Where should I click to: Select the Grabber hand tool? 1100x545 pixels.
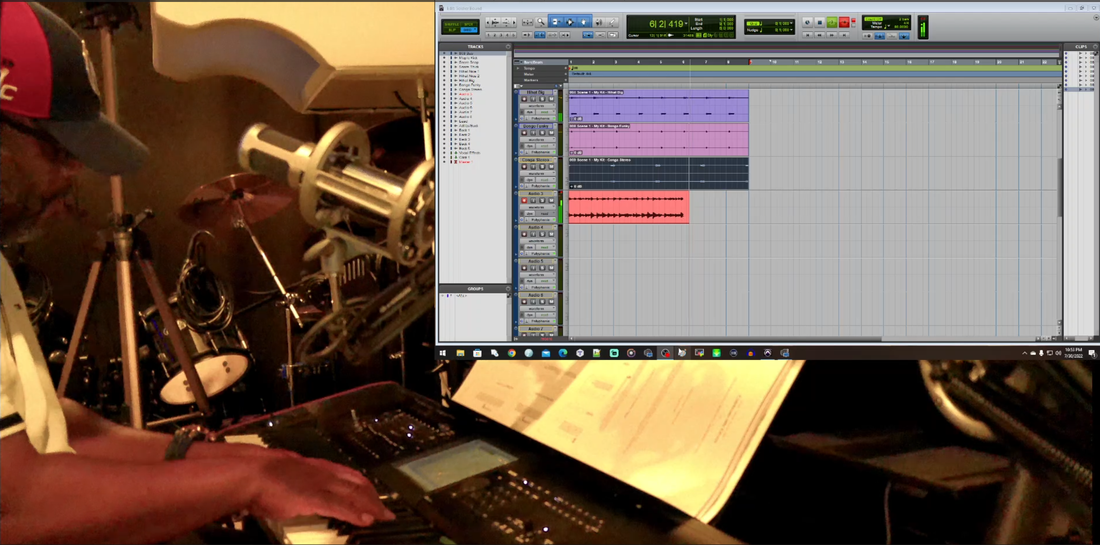584,22
